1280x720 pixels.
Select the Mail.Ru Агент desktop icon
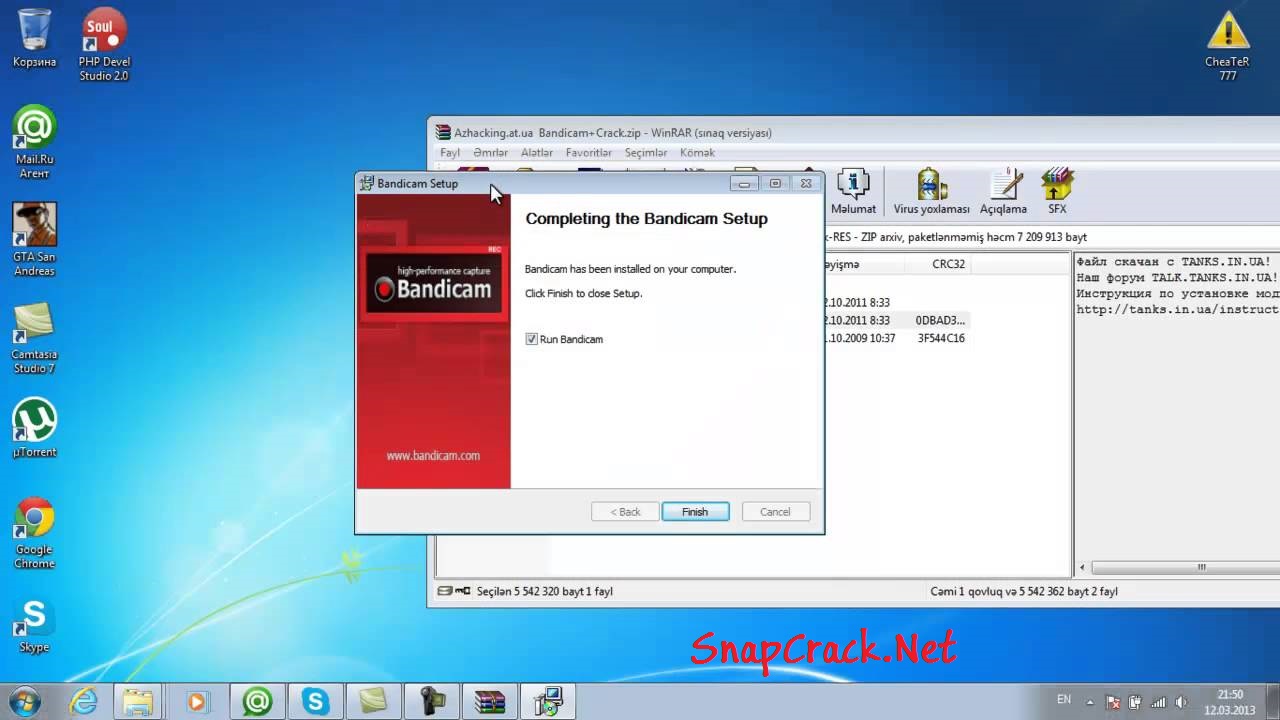click(x=35, y=142)
